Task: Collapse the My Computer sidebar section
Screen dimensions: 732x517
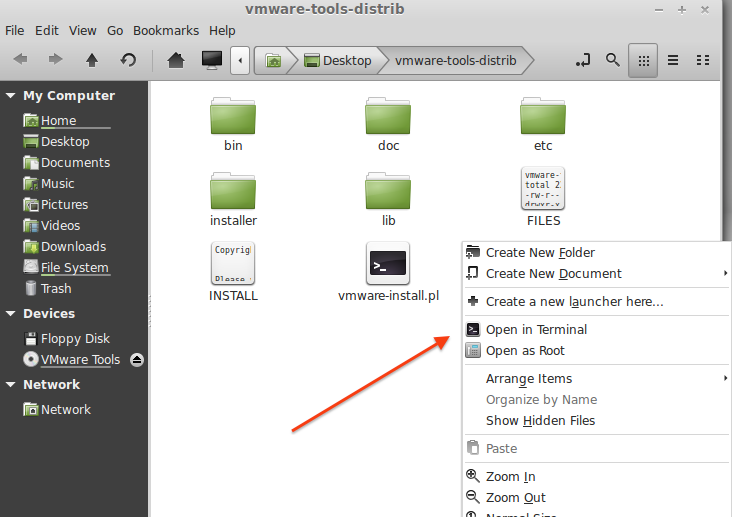Action: click(x=11, y=96)
